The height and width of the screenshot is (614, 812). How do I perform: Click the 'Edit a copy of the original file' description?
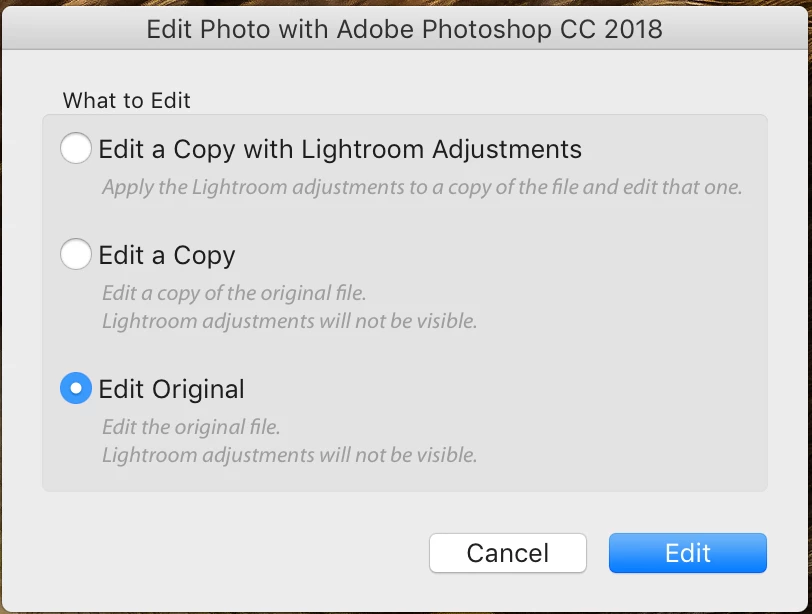(x=234, y=293)
